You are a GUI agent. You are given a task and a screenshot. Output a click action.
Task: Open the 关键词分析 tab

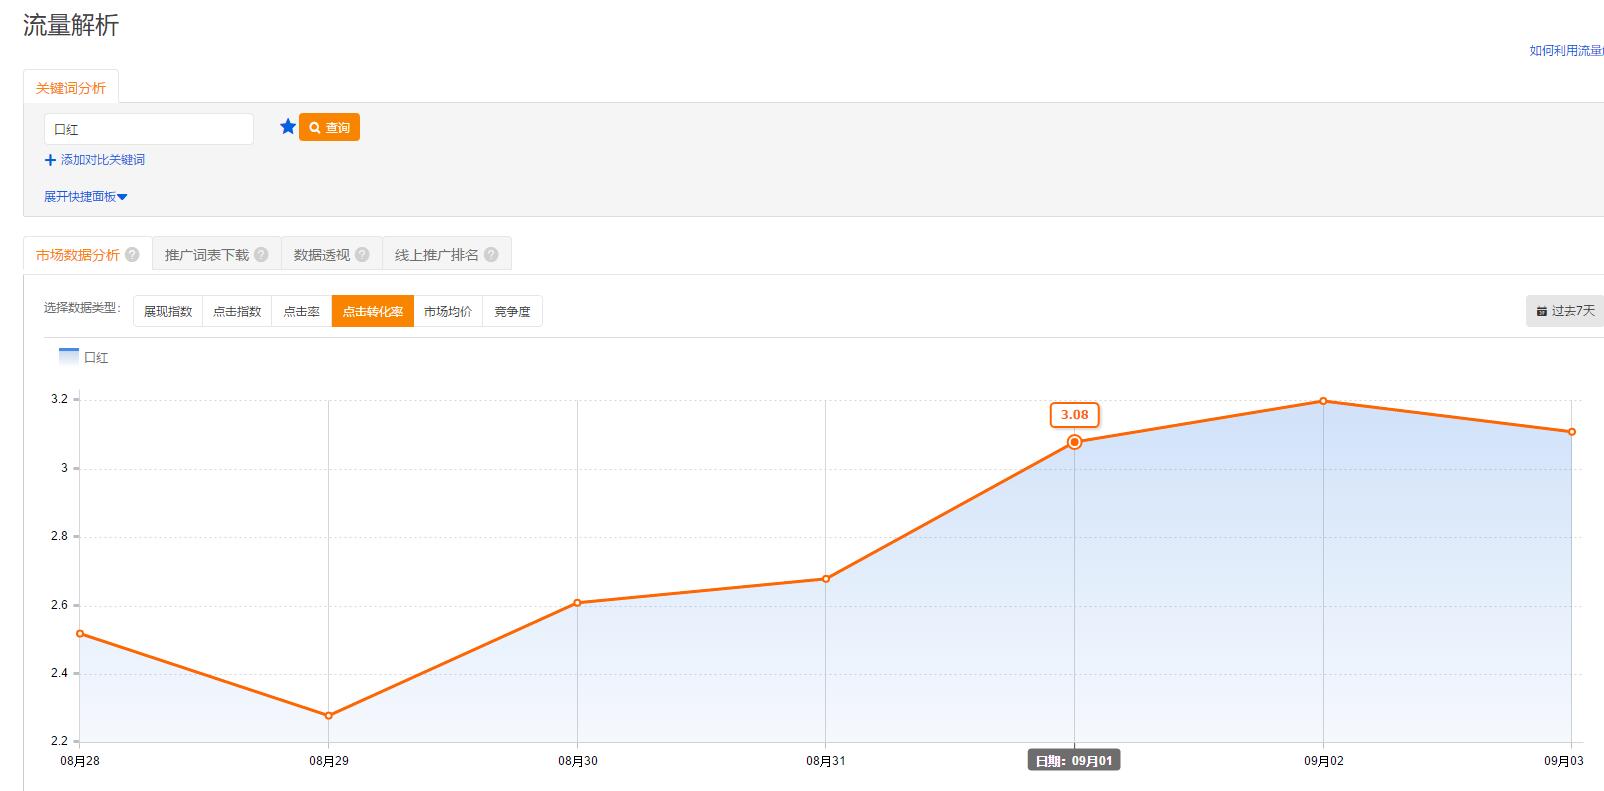pos(71,88)
